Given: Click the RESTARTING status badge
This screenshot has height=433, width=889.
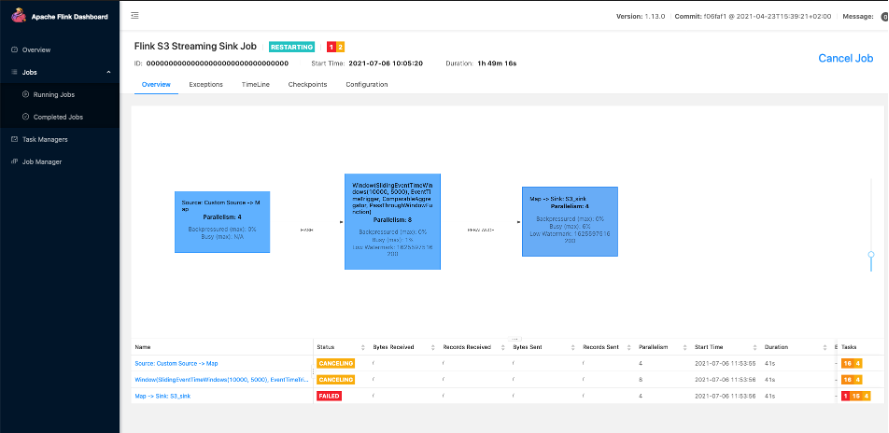Looking at the screenshot, I should pyautogui.click(x=291, y=47).
